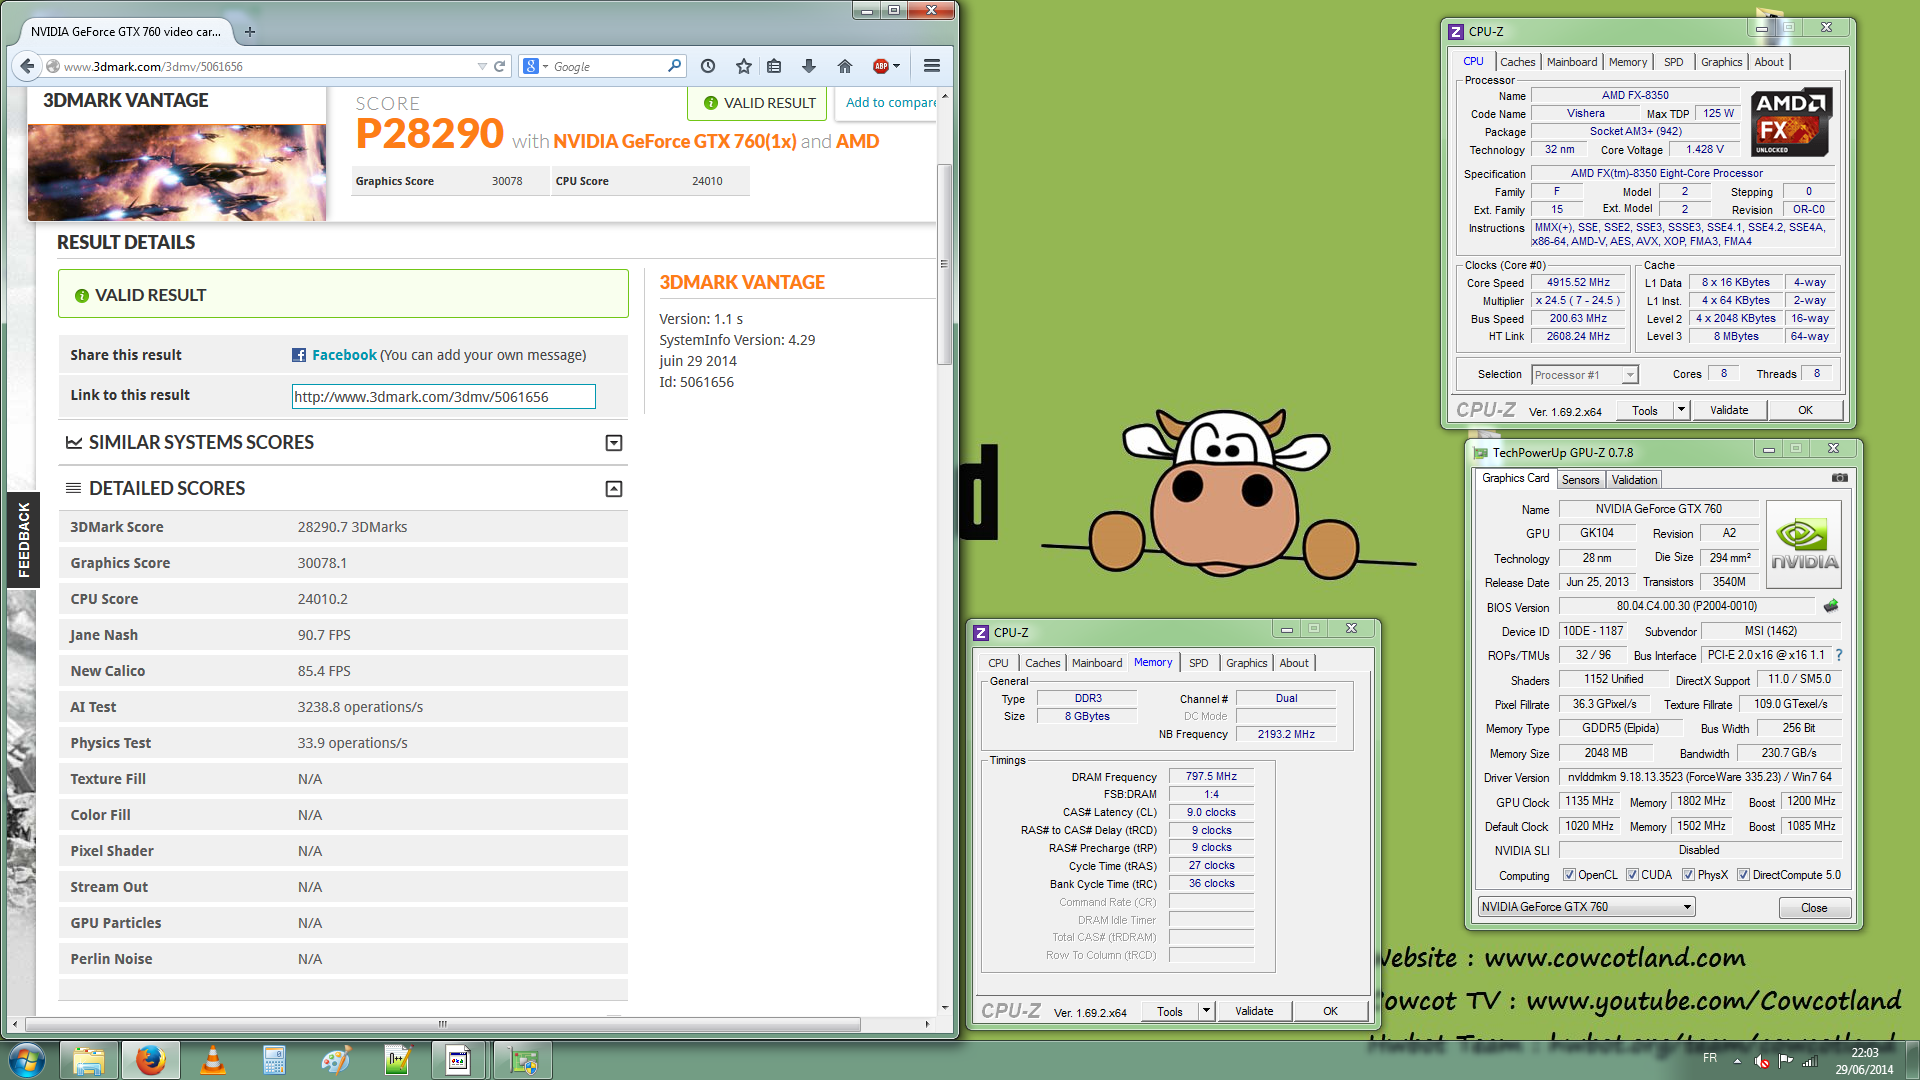
Task: Click the result link URL field
Action: click(x=443, y=397)
